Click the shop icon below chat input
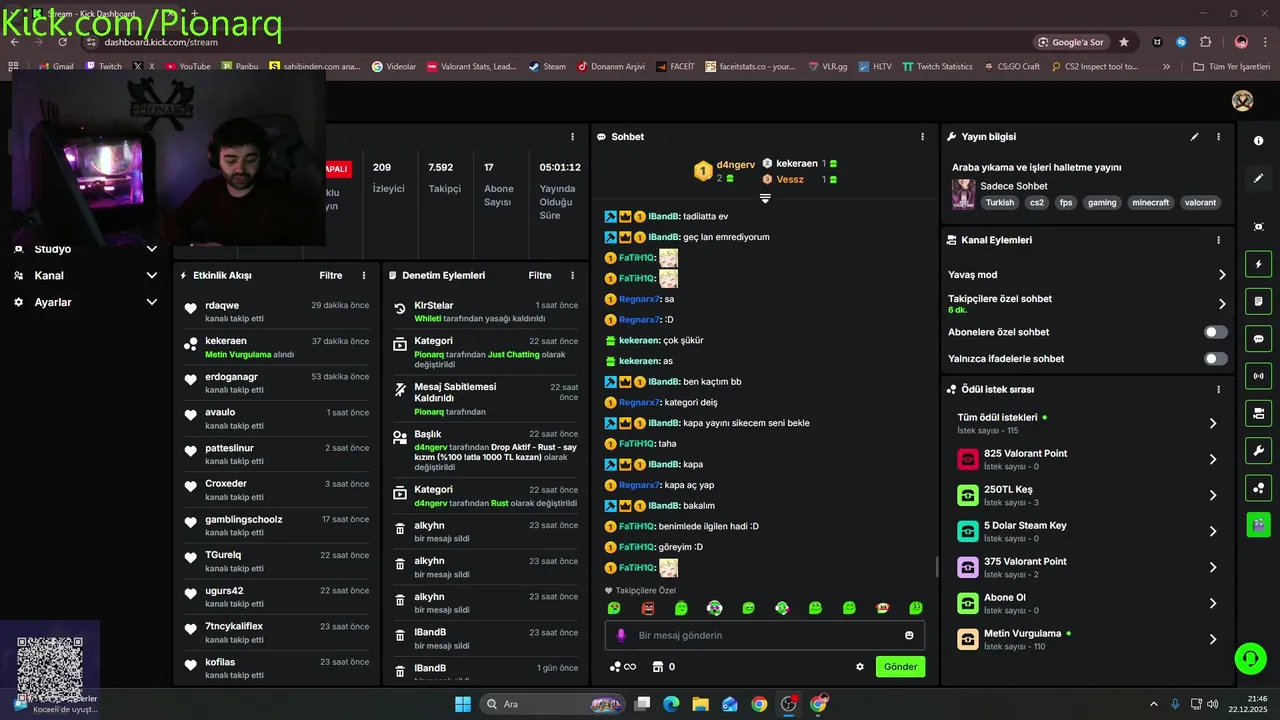Viewport: 1280px width, 720px height. pyautogui.click(x=658, y=667)
